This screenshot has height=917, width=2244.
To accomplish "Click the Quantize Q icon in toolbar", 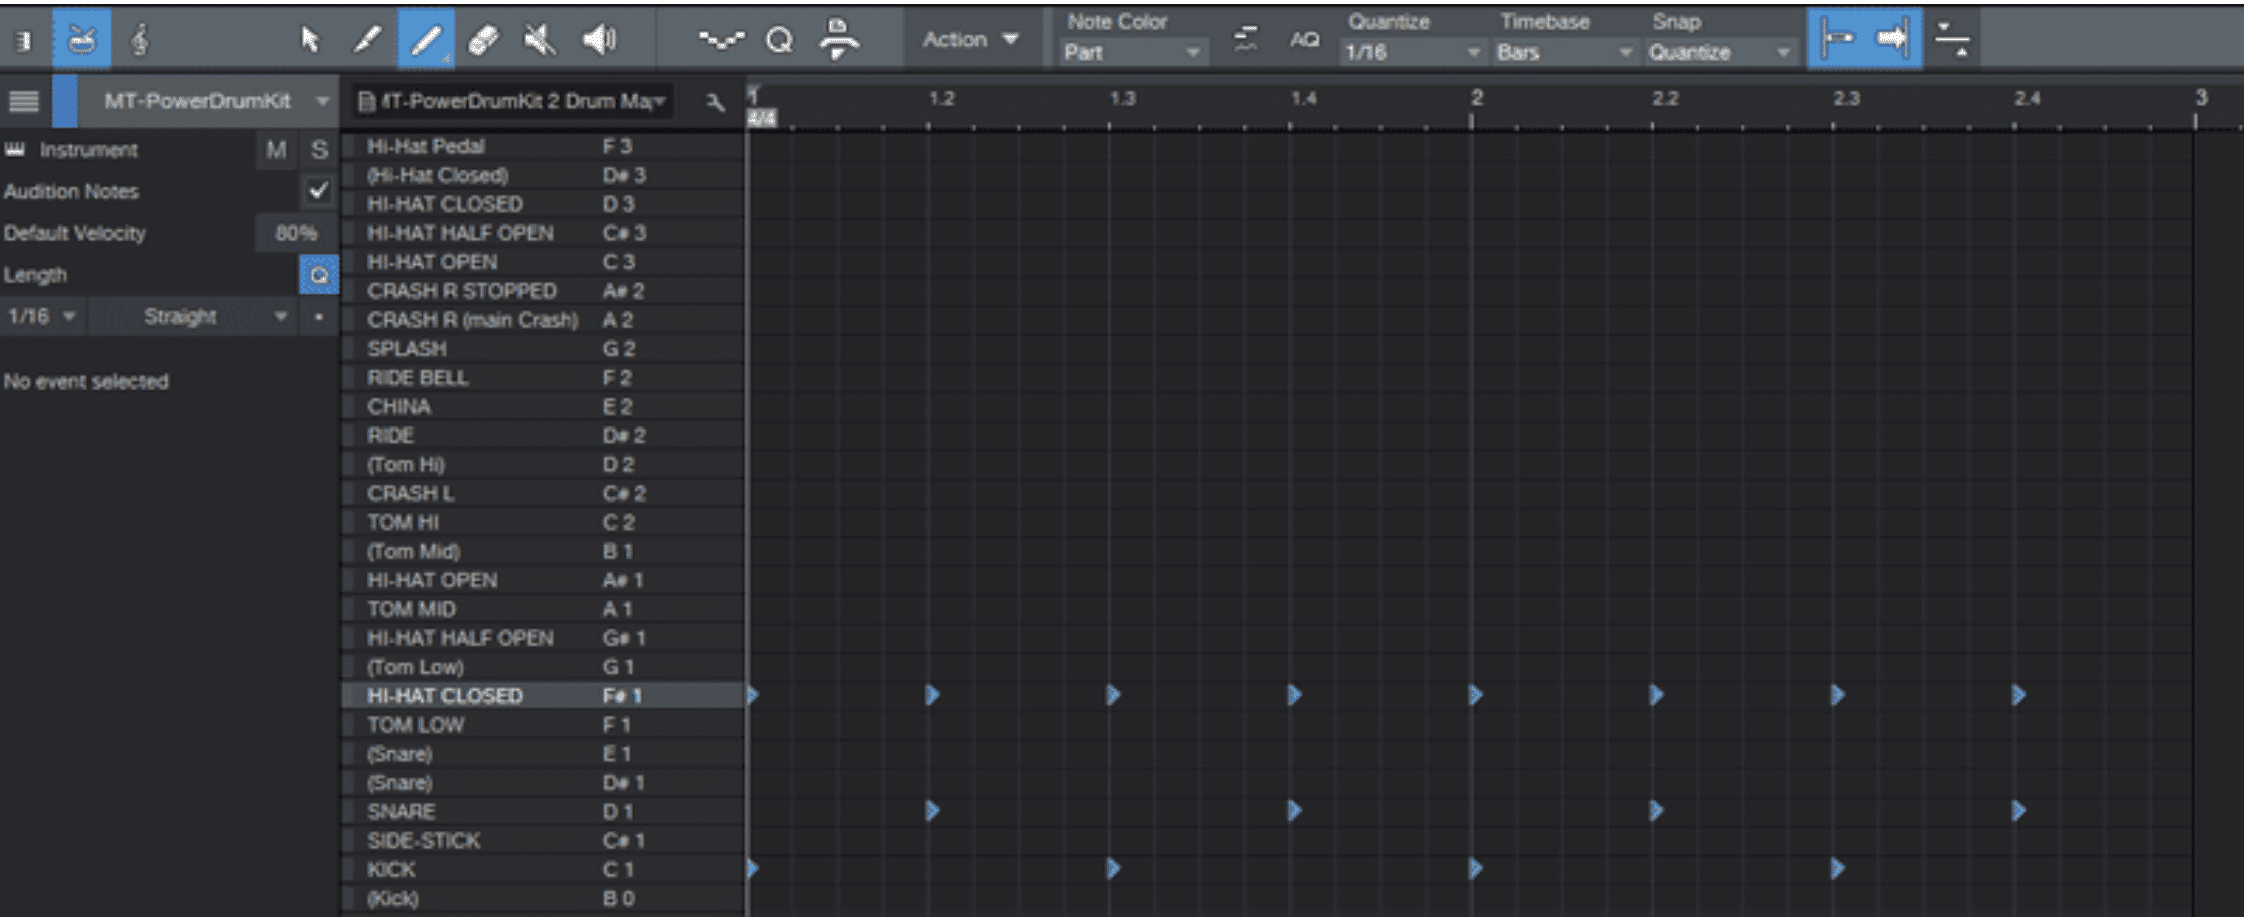I will 779,39.
